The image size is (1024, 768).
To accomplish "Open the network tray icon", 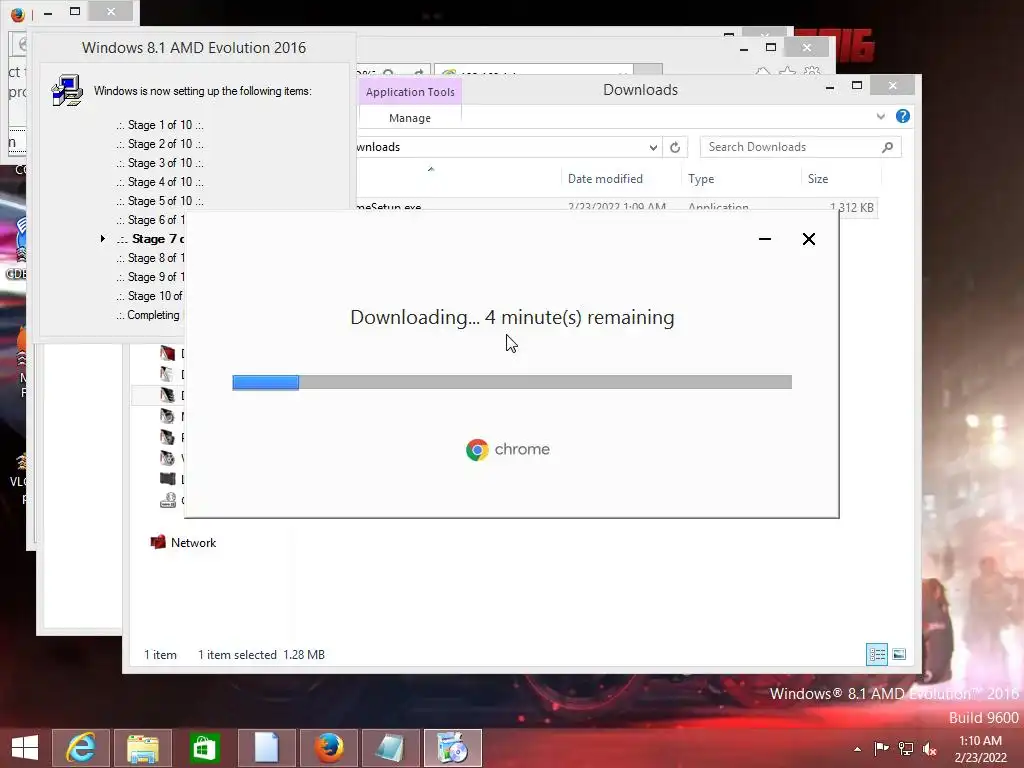I will [x=906, y=748].
